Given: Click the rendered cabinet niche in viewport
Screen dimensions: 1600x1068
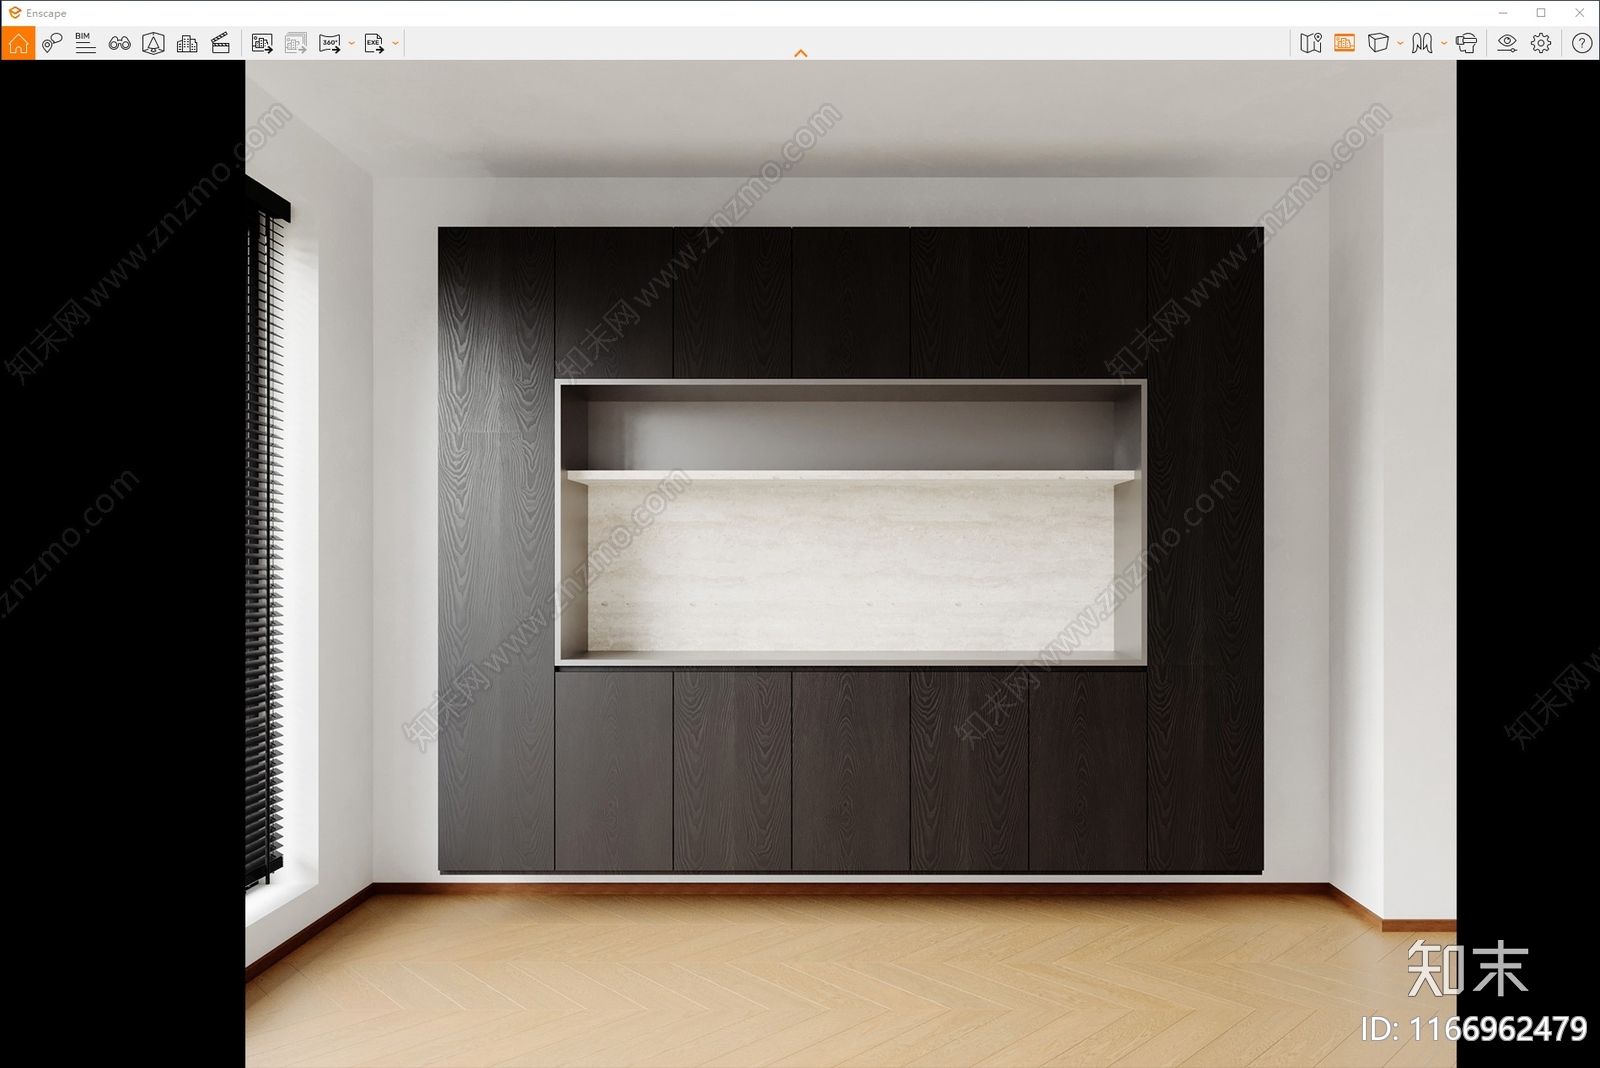Looking at the screenshot, I should [851, 523].
